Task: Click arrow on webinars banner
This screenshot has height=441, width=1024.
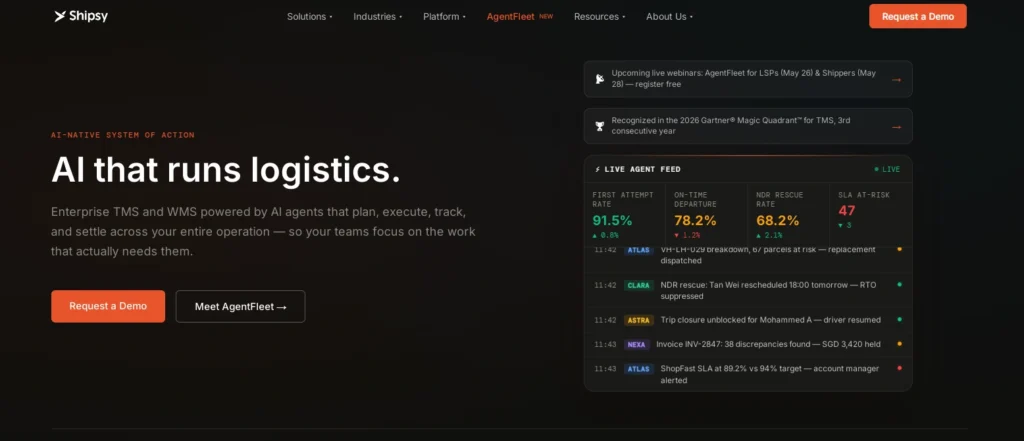Action: tap(896, 79)
